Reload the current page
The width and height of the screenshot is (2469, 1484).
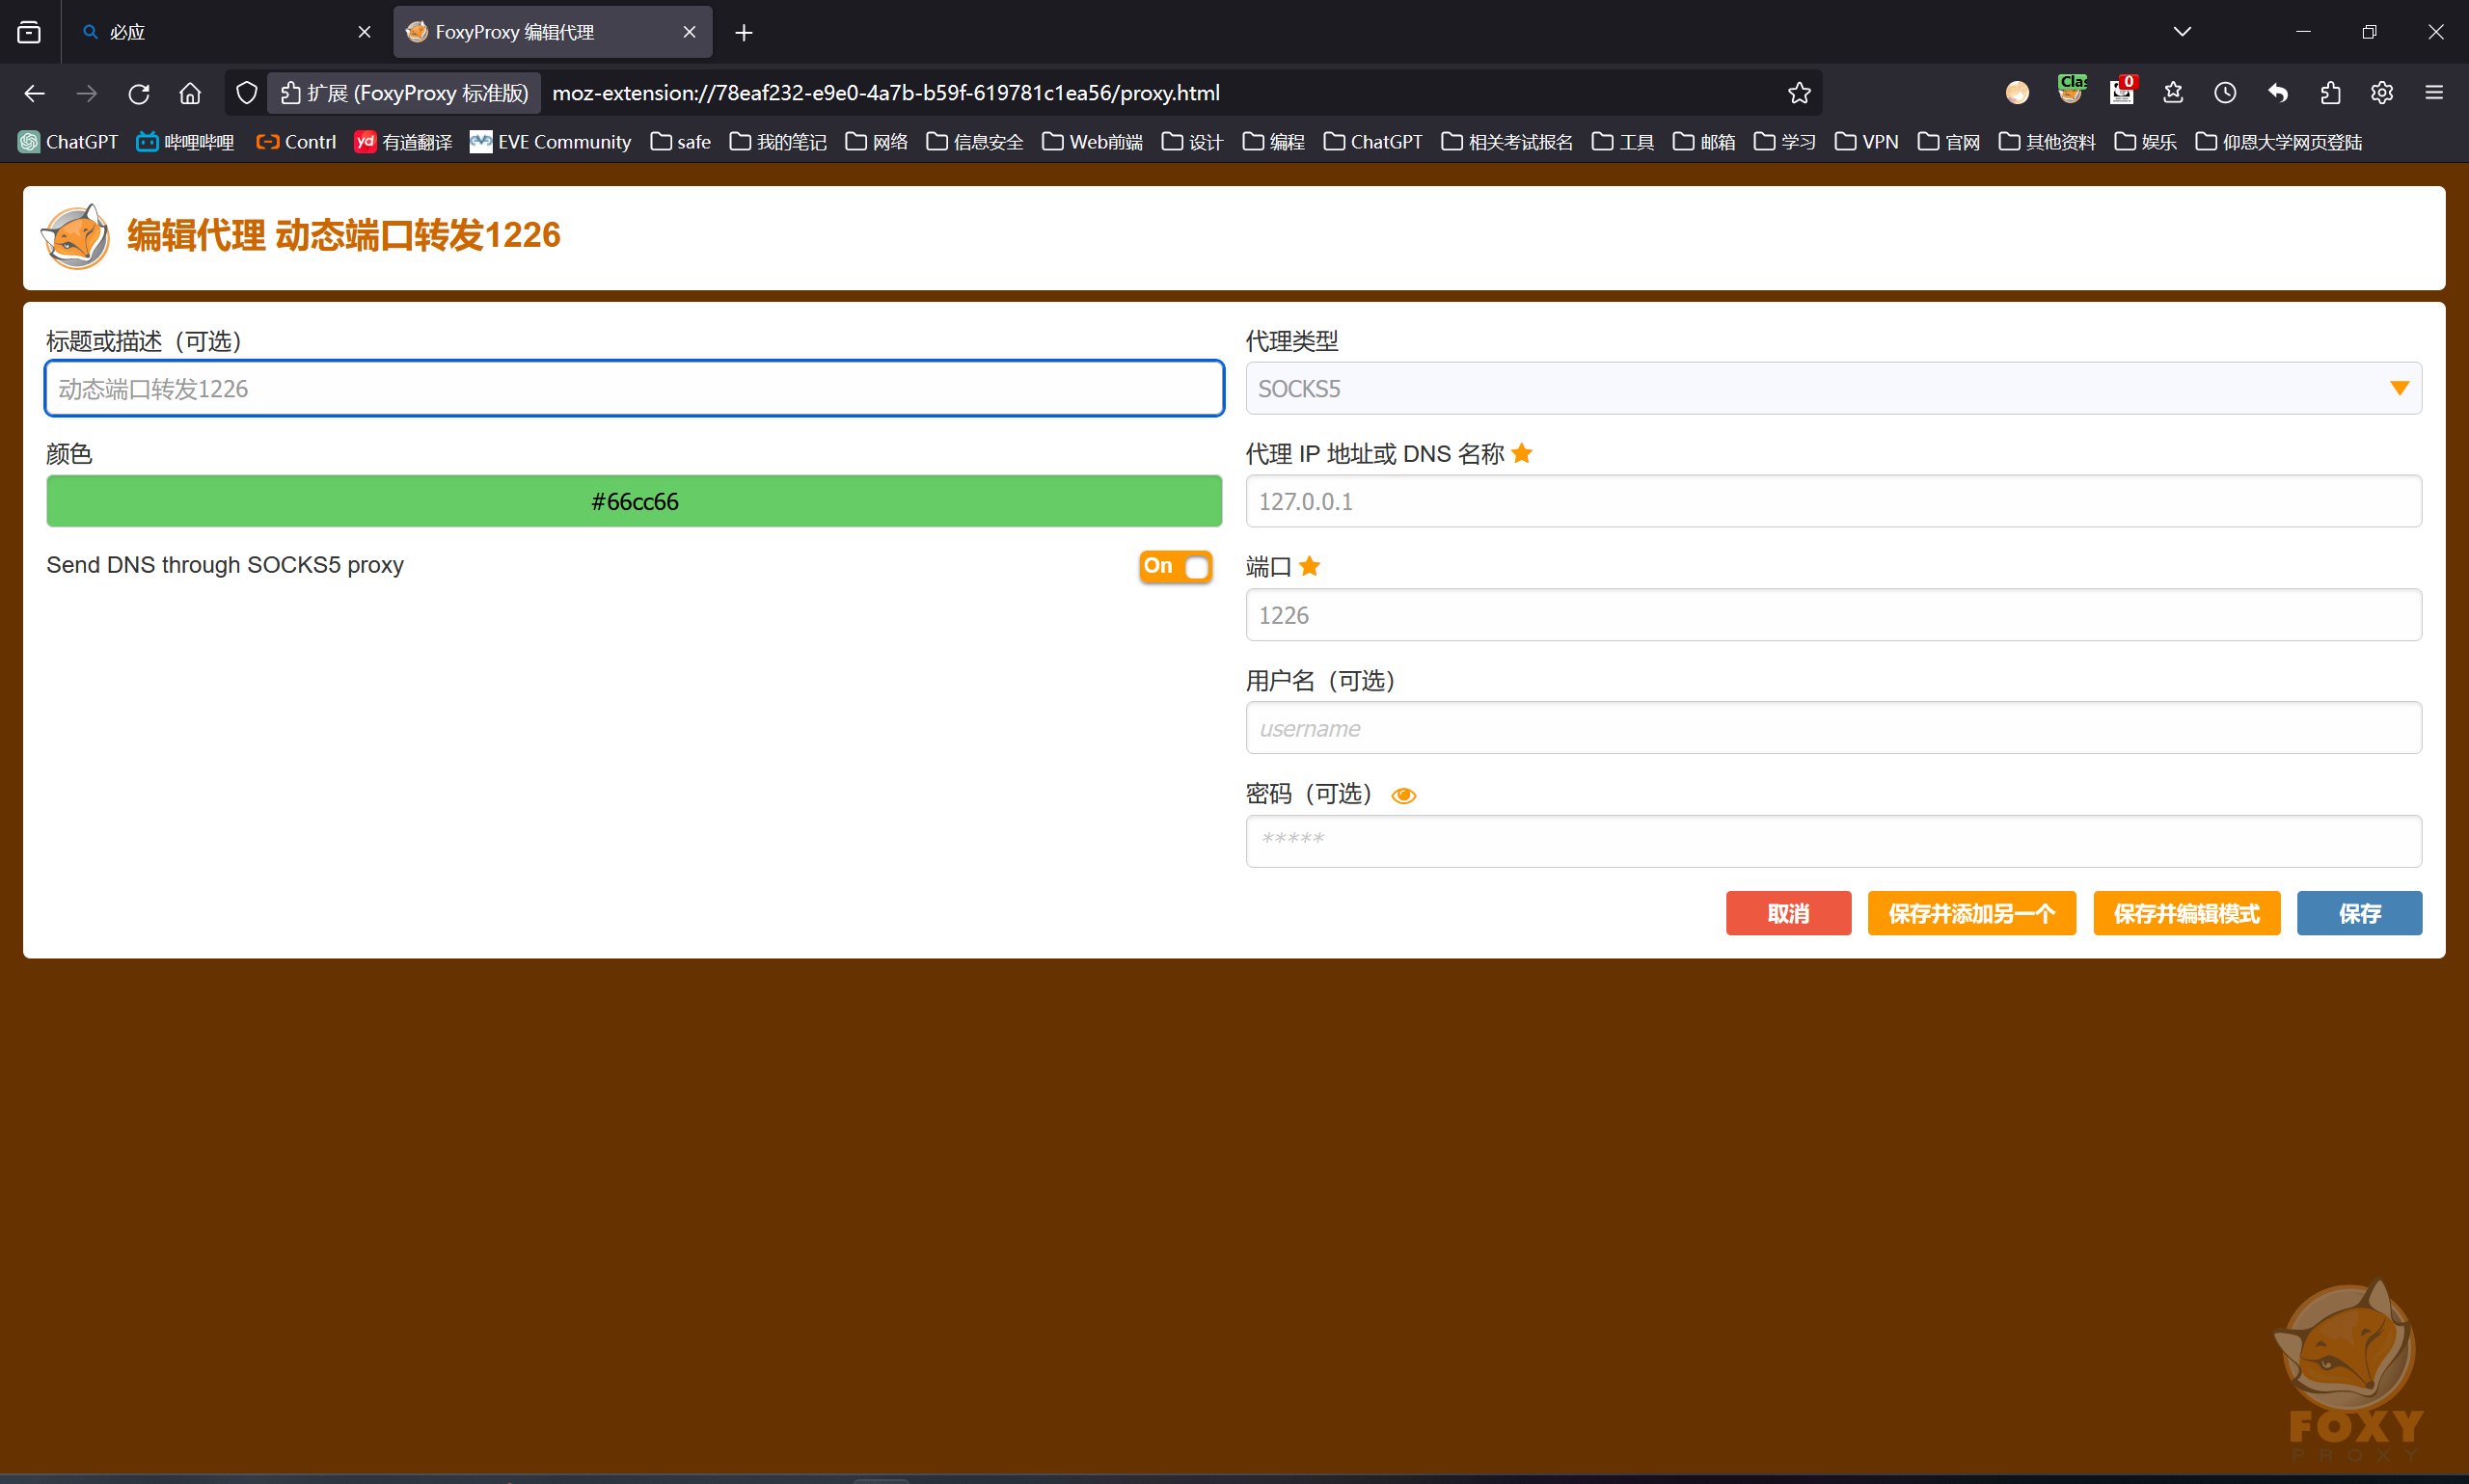click(139, 93)
